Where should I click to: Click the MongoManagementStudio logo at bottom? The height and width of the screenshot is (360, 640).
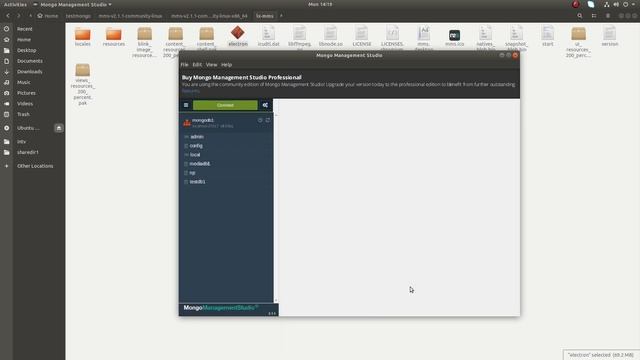pyautogui.click(x=220, y=307)
